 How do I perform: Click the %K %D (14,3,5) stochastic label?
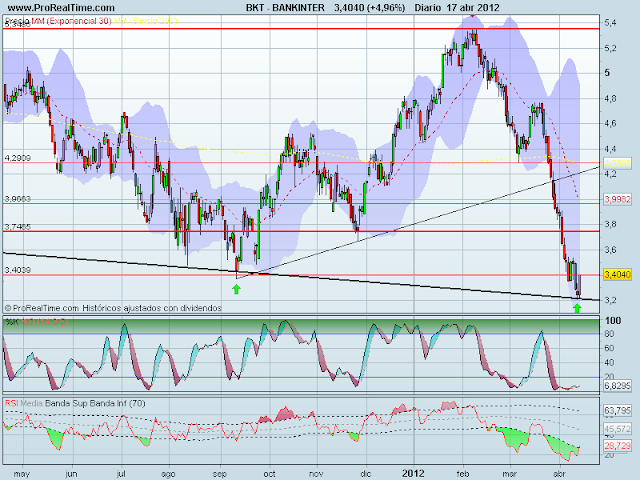pyautogui.click(x=36, y=322)
